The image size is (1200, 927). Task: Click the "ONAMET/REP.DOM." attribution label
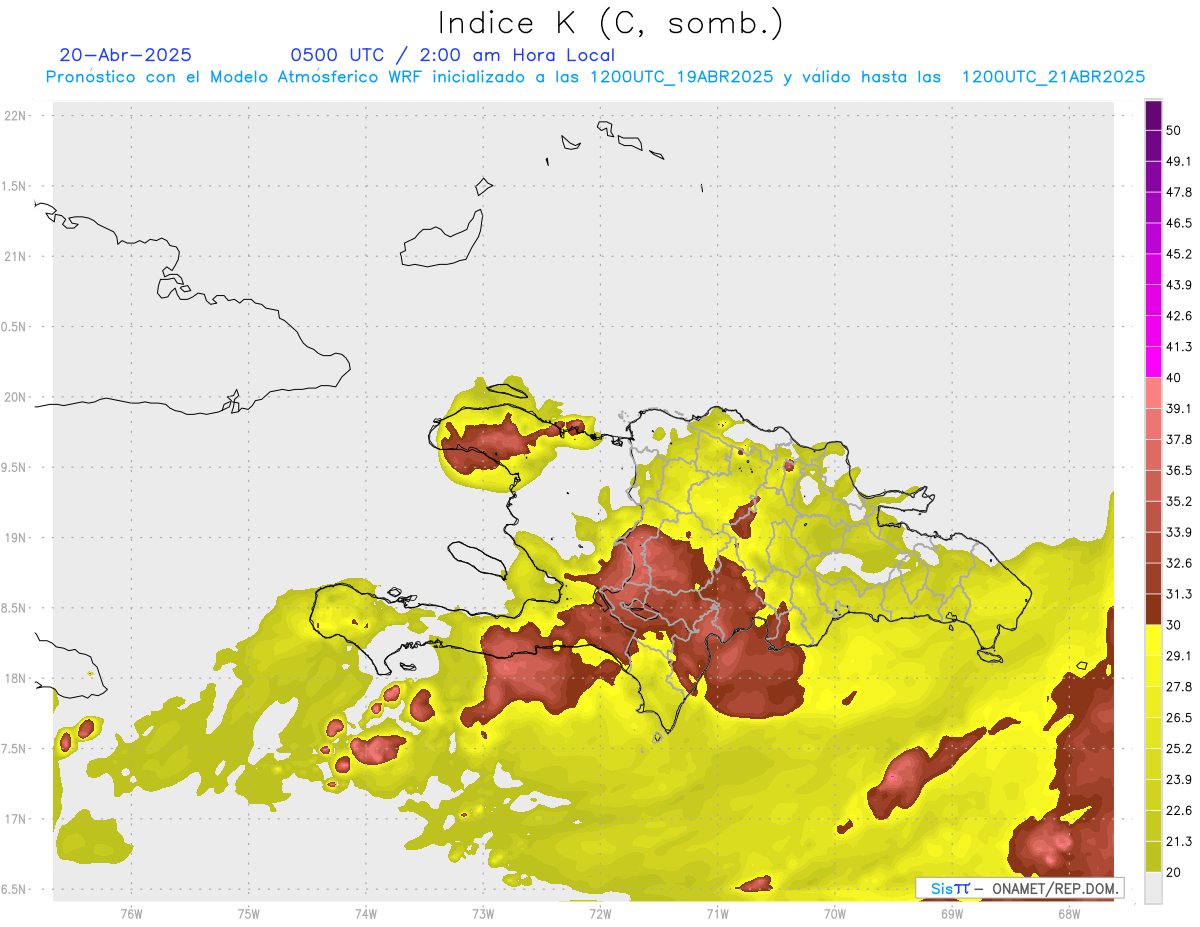[x=1056, y=888]
